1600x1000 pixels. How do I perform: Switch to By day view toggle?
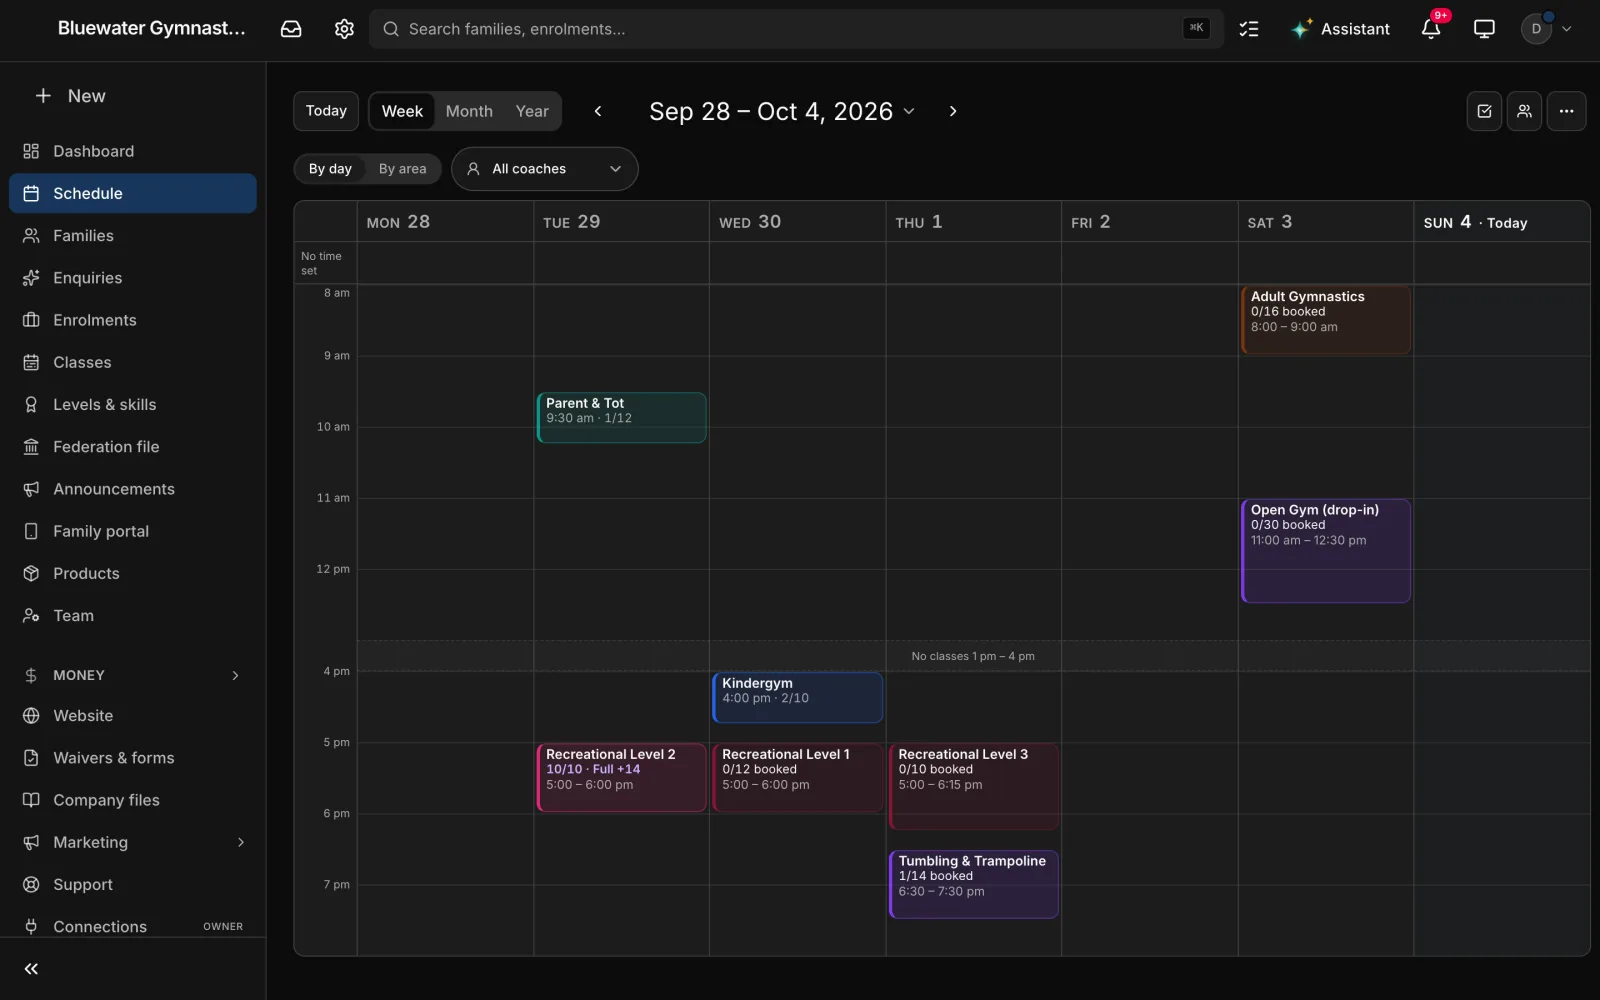[330, 169]
